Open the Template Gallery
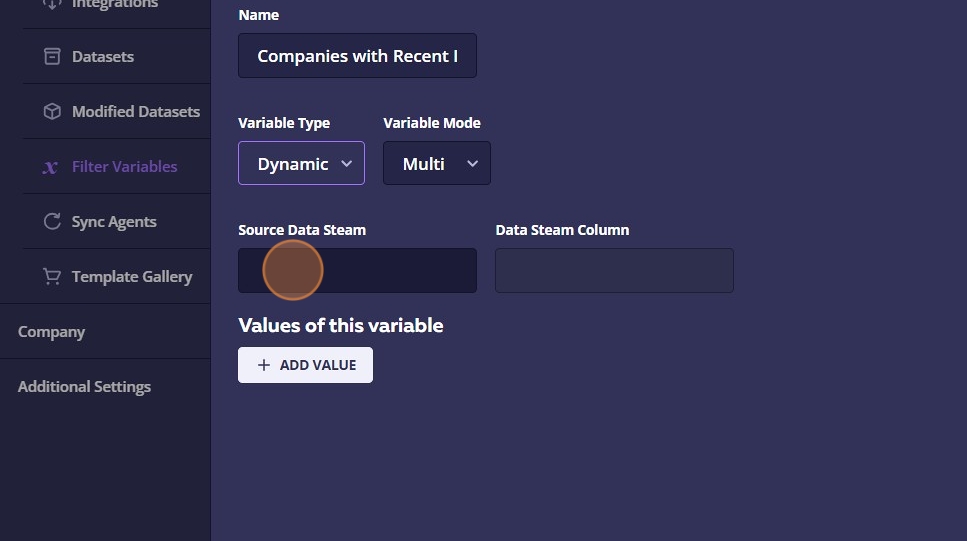Screen dimensions: 967x541 132,276
